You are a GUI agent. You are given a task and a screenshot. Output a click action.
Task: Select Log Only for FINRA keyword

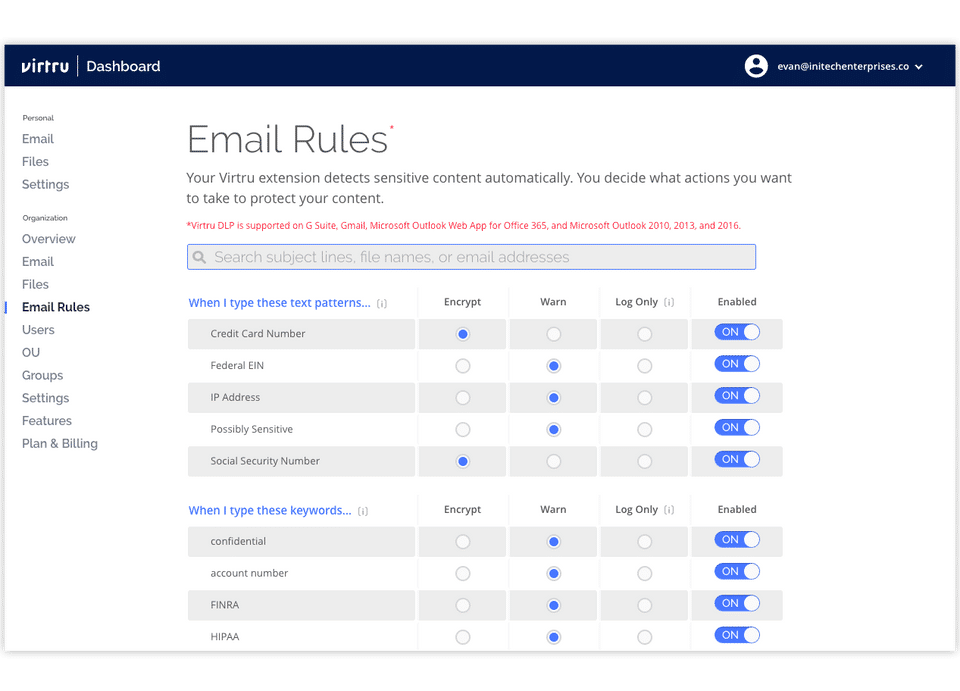point(644,605)
